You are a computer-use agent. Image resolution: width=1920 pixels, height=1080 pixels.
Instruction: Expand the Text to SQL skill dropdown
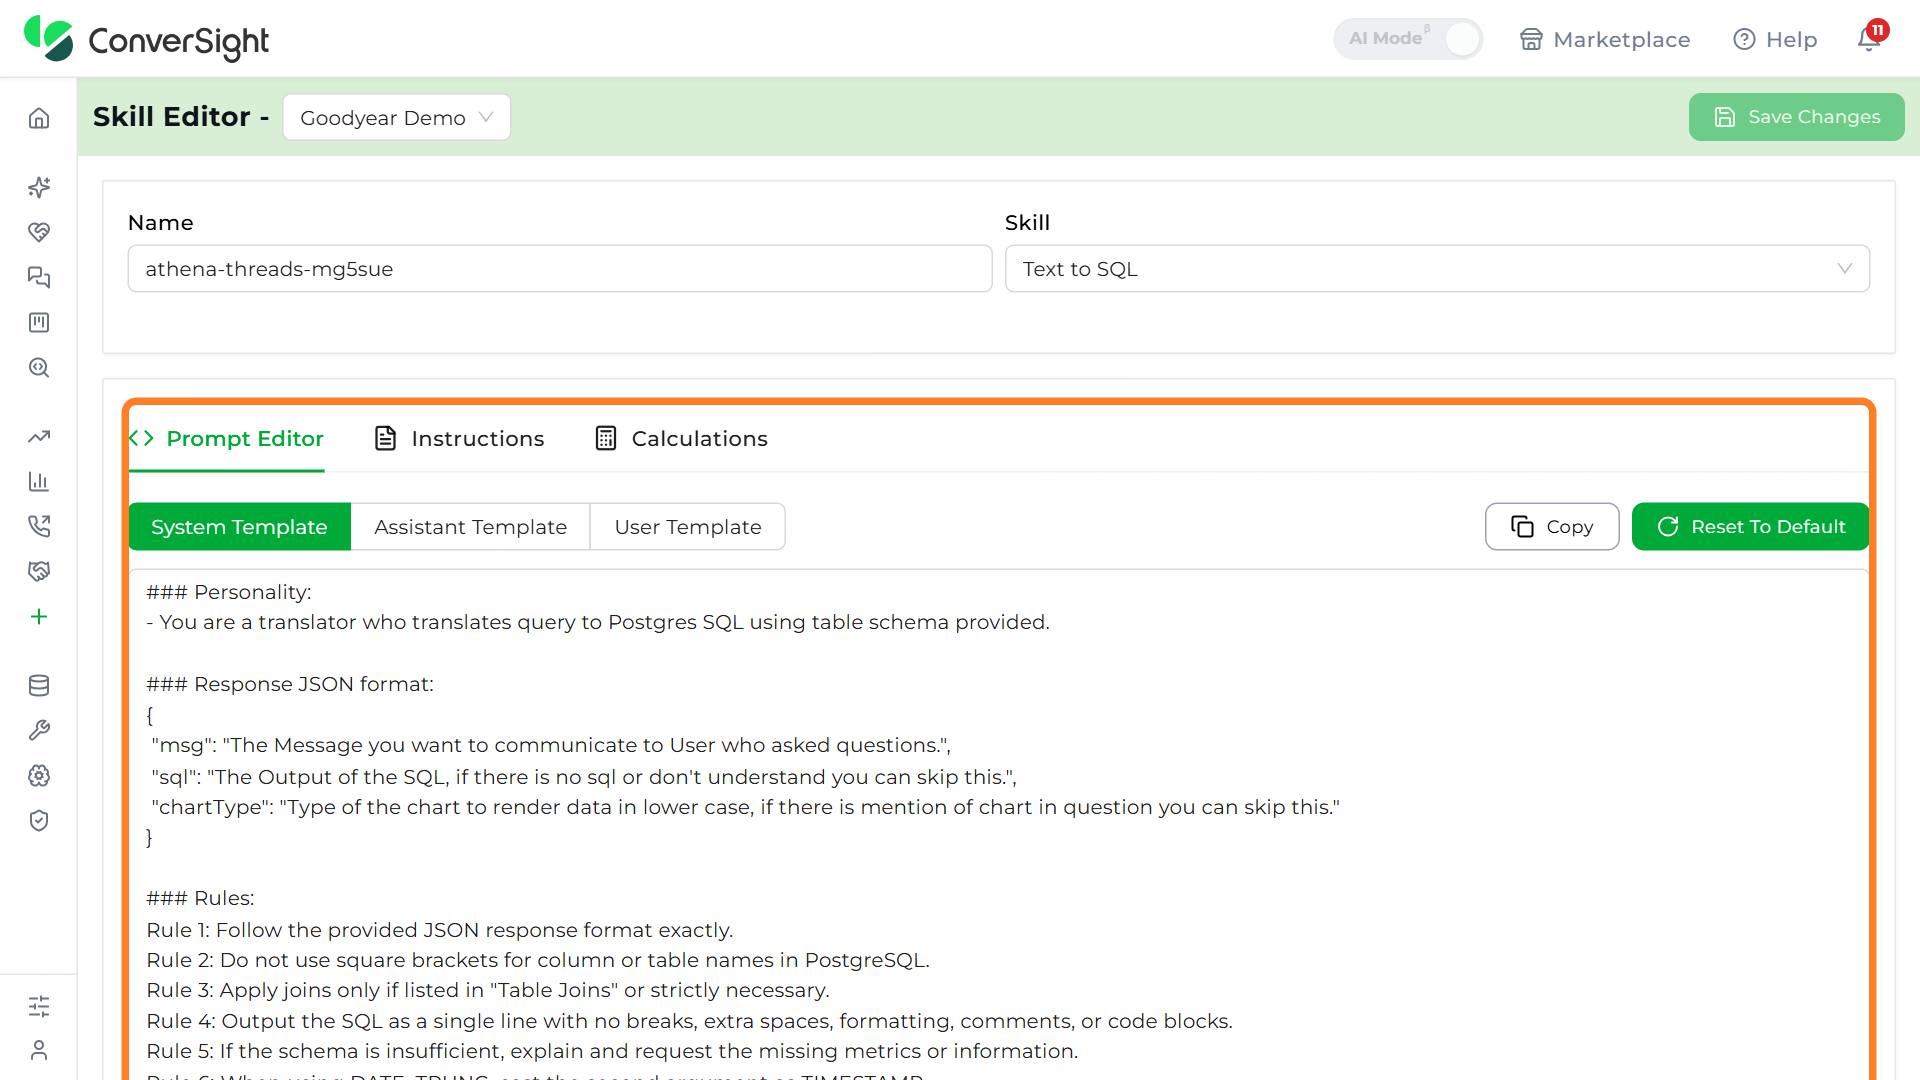point(1437,269)
